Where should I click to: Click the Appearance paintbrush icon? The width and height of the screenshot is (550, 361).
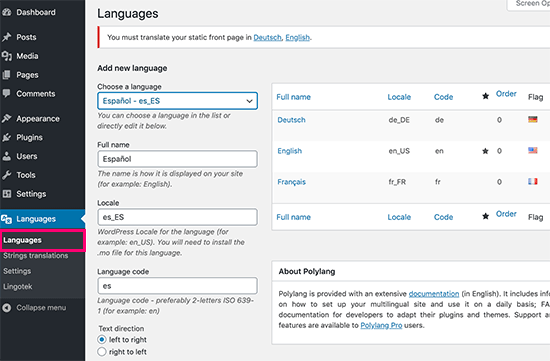pos(6,119)
